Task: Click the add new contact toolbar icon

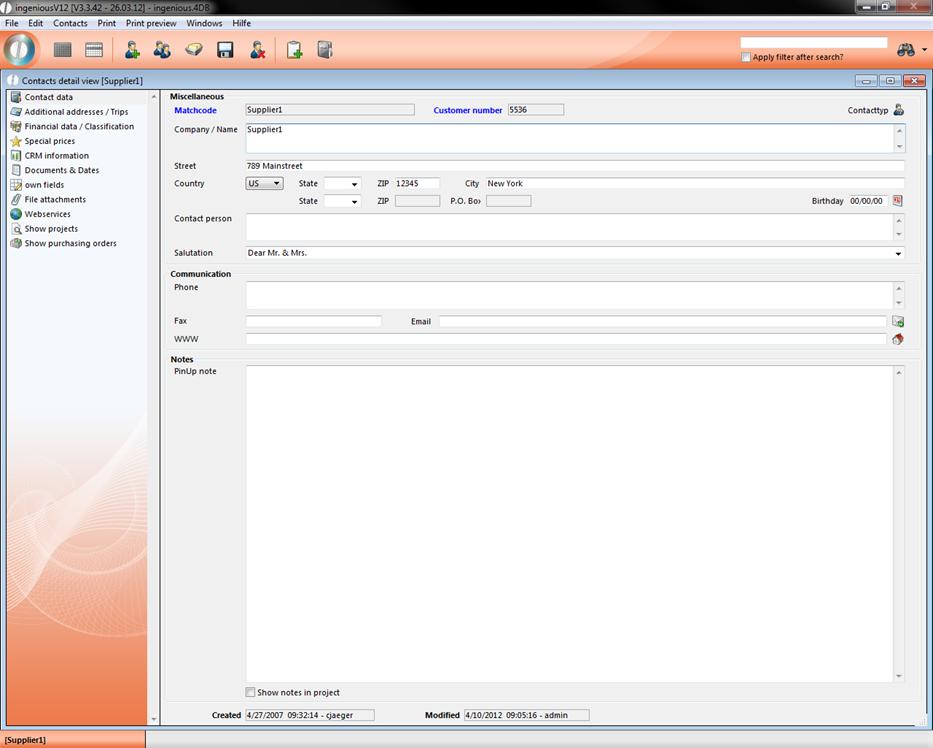Action: 131,50
